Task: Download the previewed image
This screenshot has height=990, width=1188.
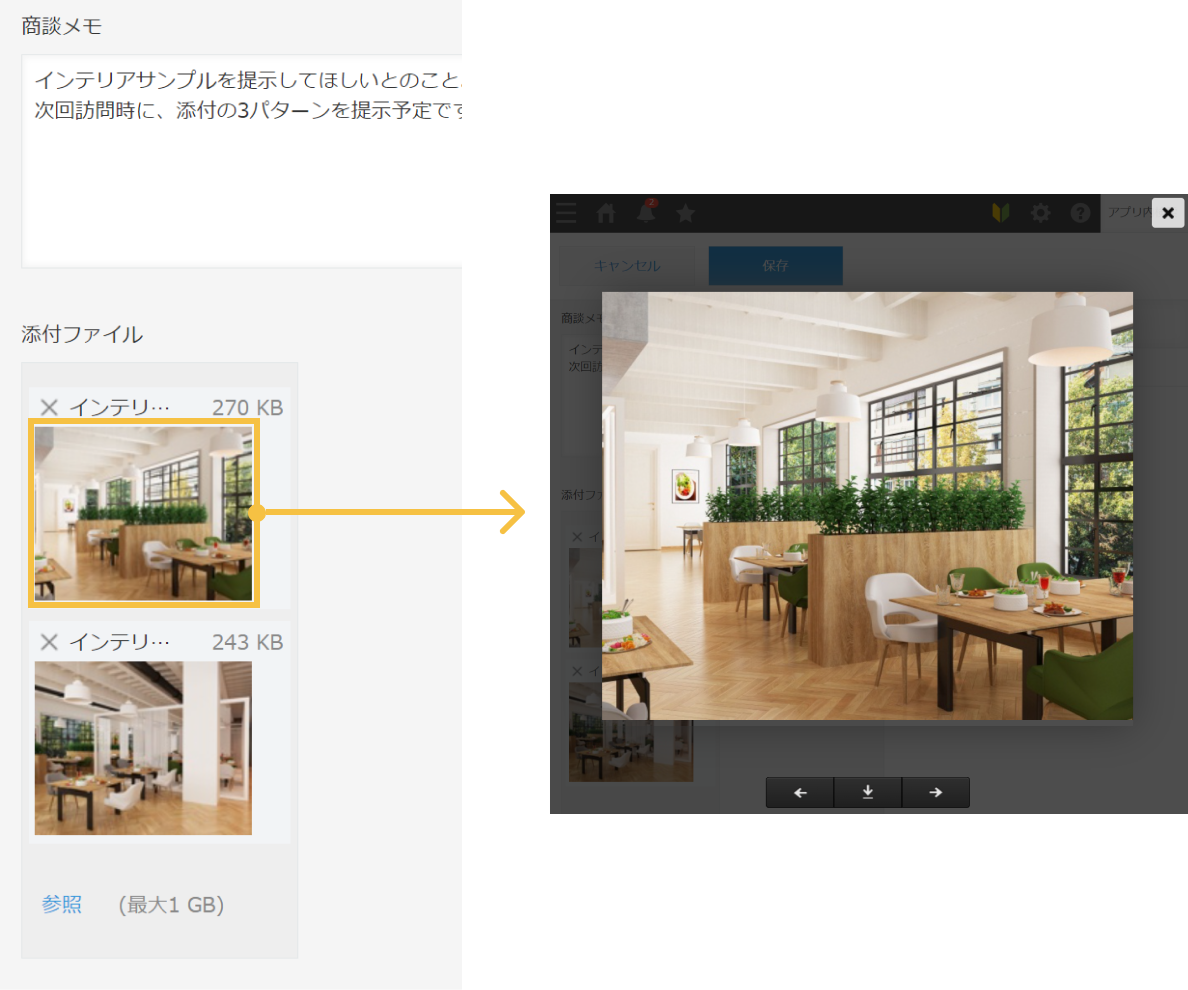Action: click(x=867, y=792)
